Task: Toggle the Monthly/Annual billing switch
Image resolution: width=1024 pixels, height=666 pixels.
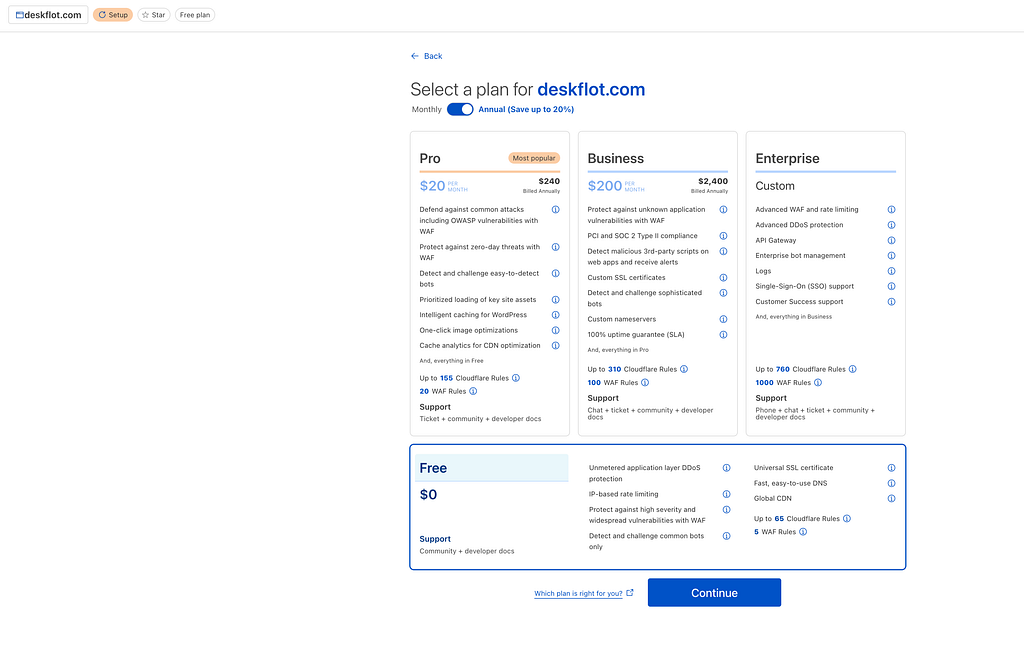Action: (460, 109)
